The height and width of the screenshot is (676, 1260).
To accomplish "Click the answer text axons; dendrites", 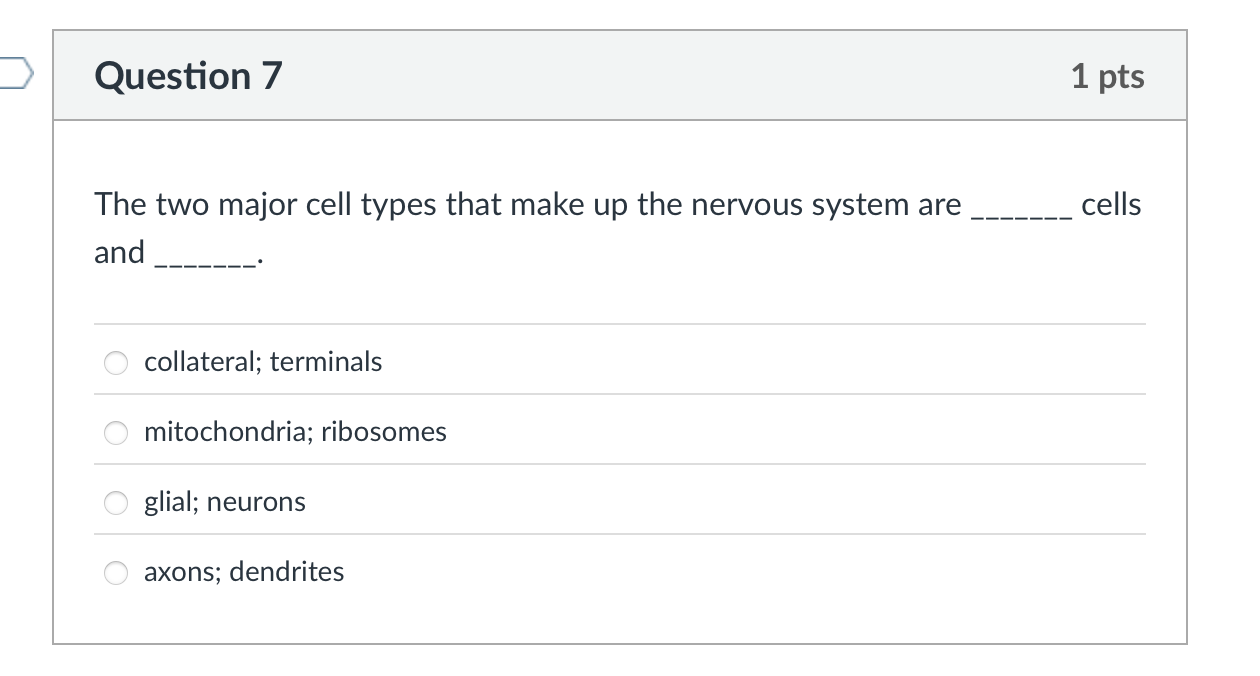I will 244,572.
